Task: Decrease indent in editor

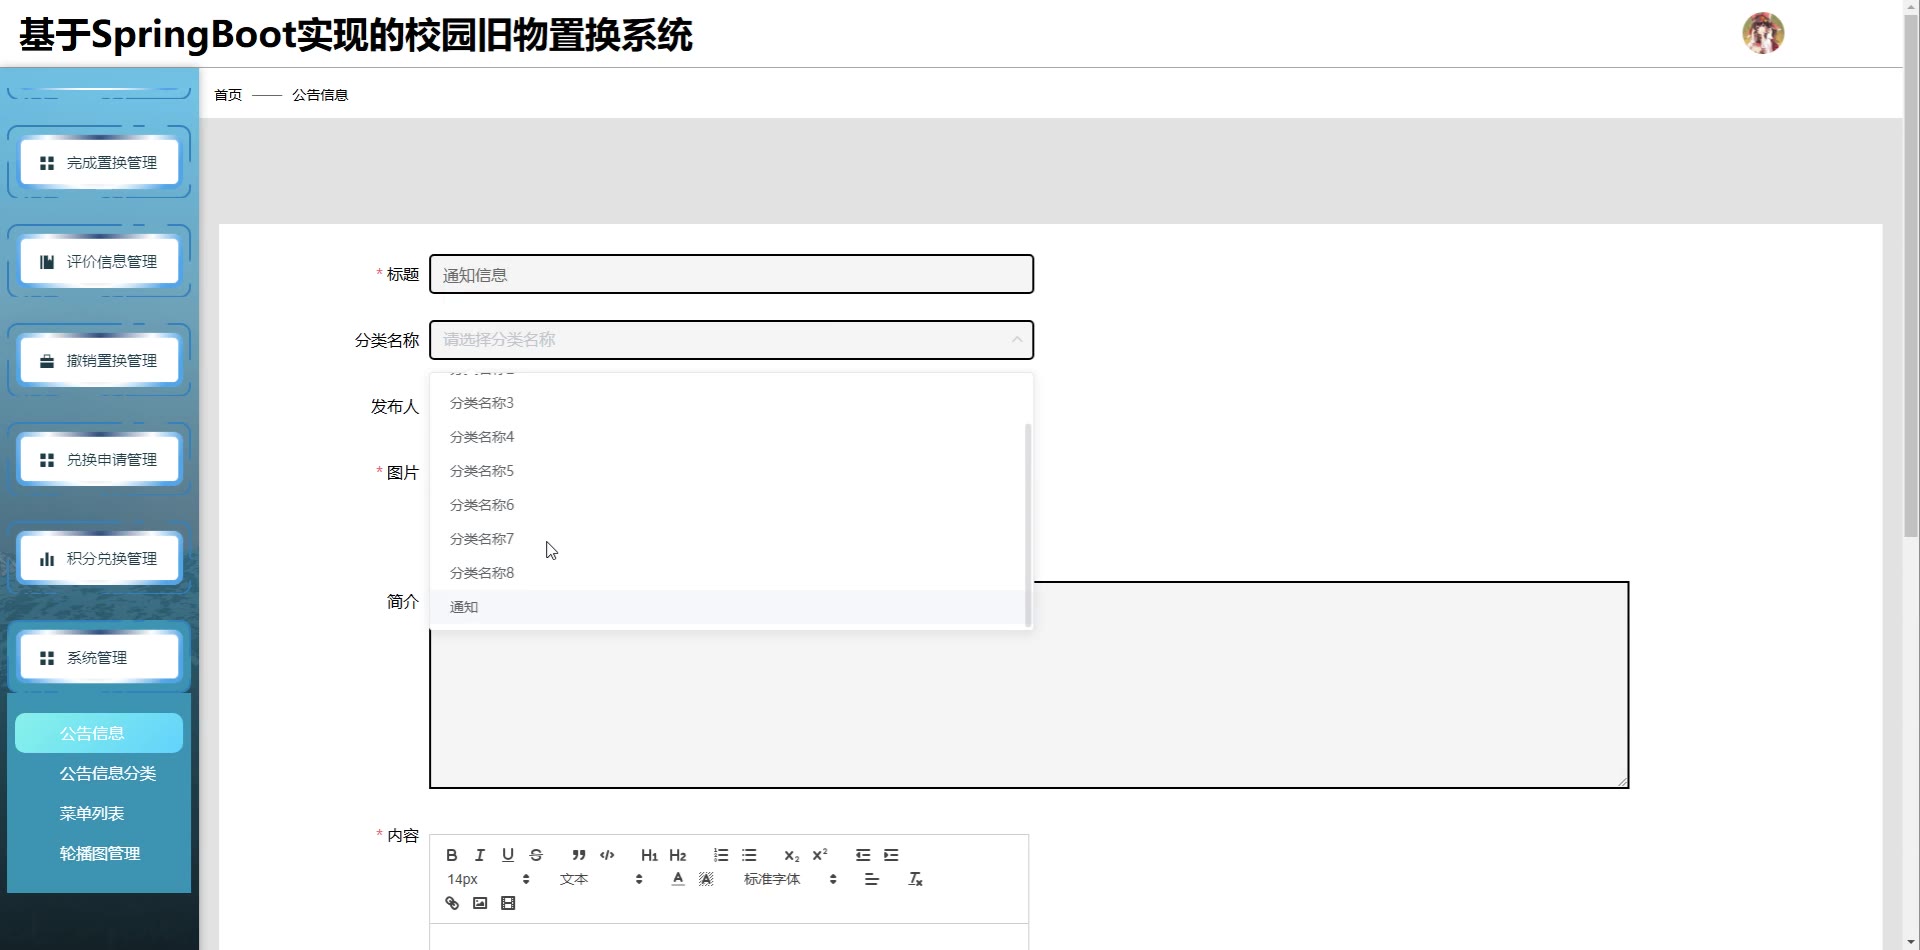Action: click(x=863, y=855)
